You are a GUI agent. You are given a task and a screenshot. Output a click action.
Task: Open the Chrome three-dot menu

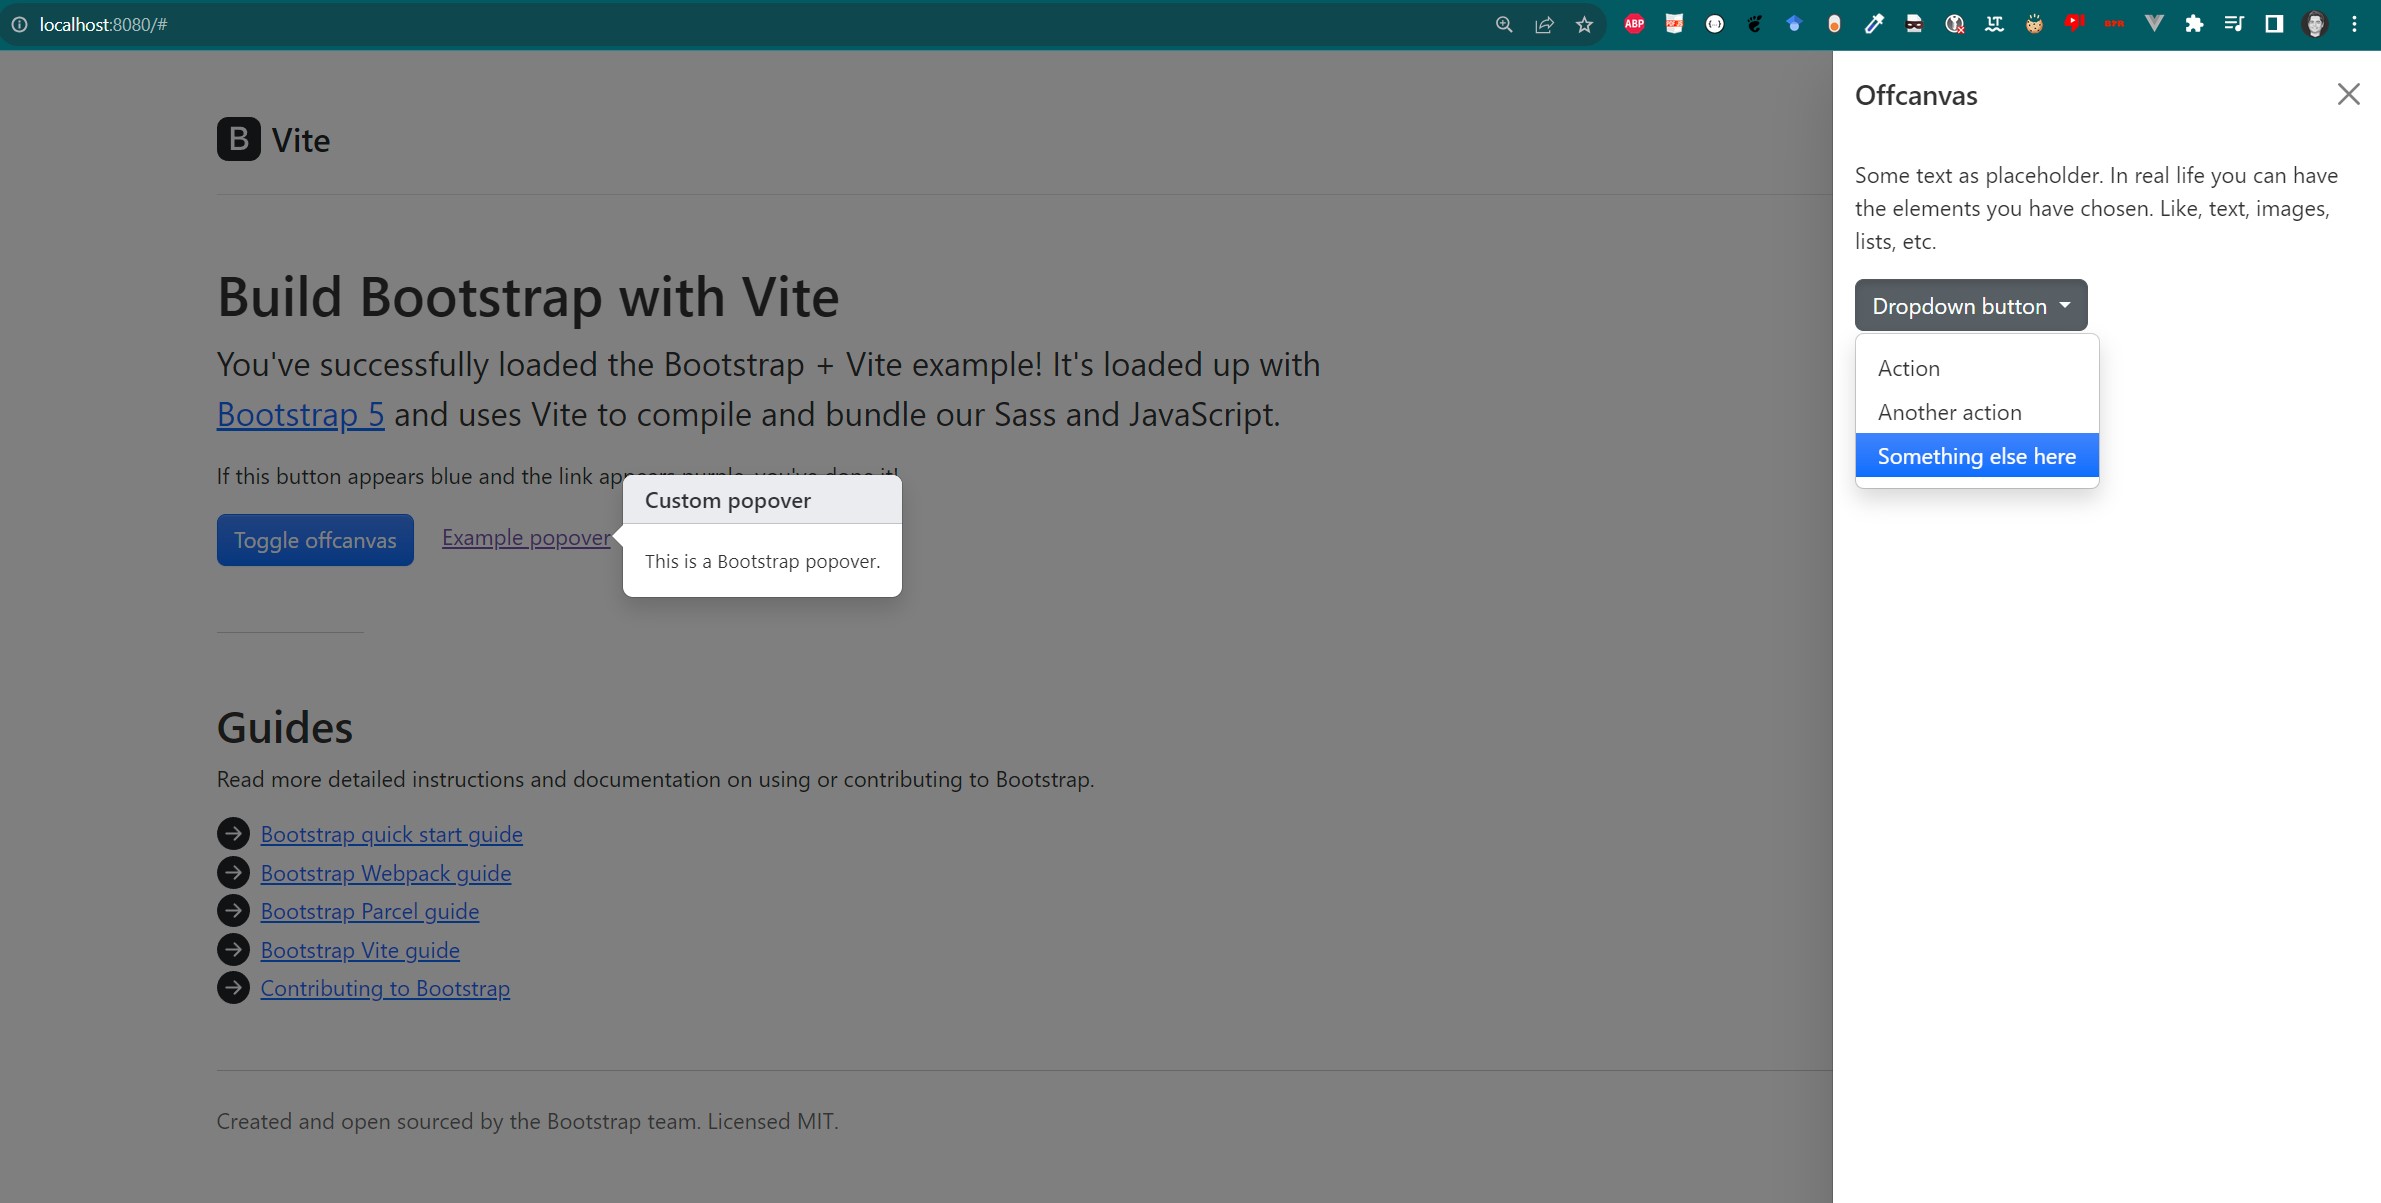click(2354, 24)
